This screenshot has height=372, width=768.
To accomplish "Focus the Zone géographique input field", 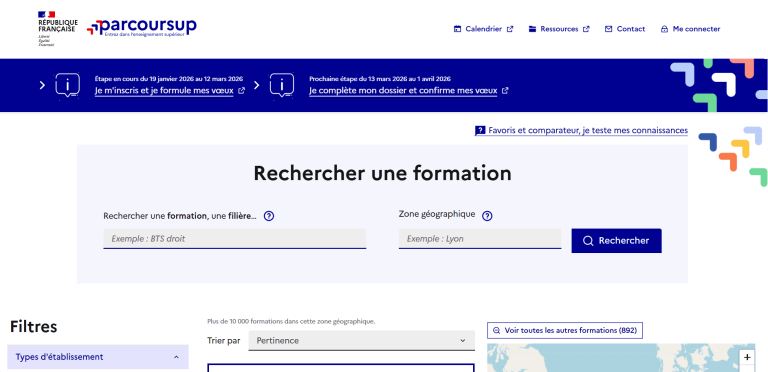I will [480, 239].
